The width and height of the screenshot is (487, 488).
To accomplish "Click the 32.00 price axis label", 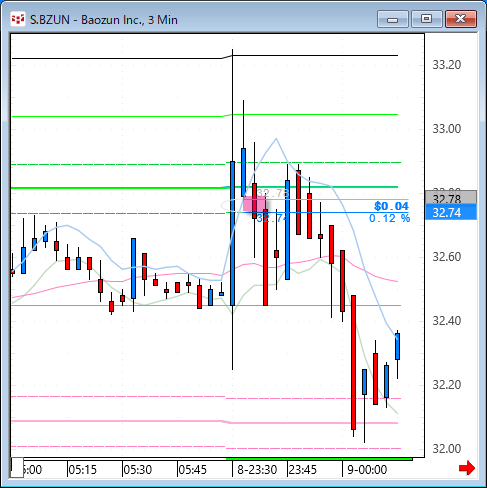I will pyautogui.click(x=447, y=449).
